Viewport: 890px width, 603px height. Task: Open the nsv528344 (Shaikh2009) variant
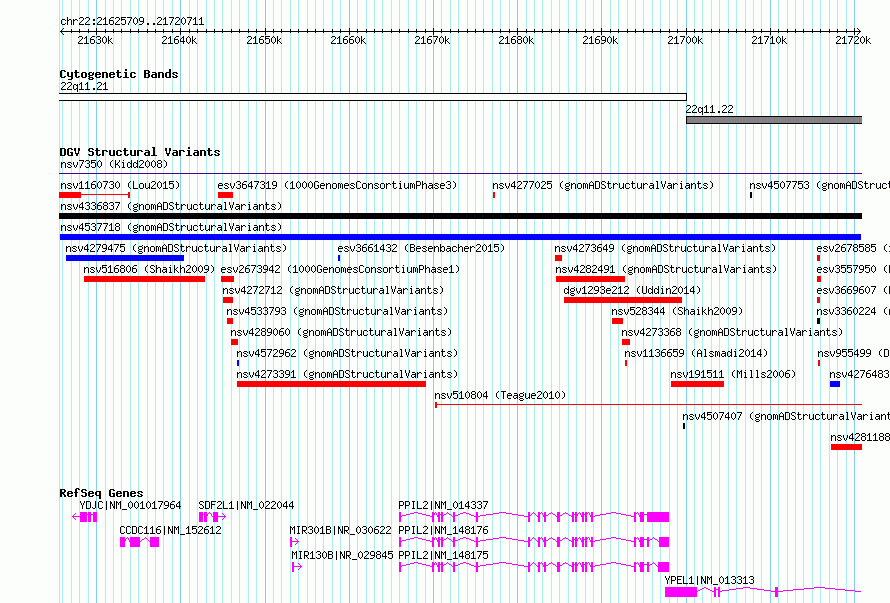click(x=677, y=311)
